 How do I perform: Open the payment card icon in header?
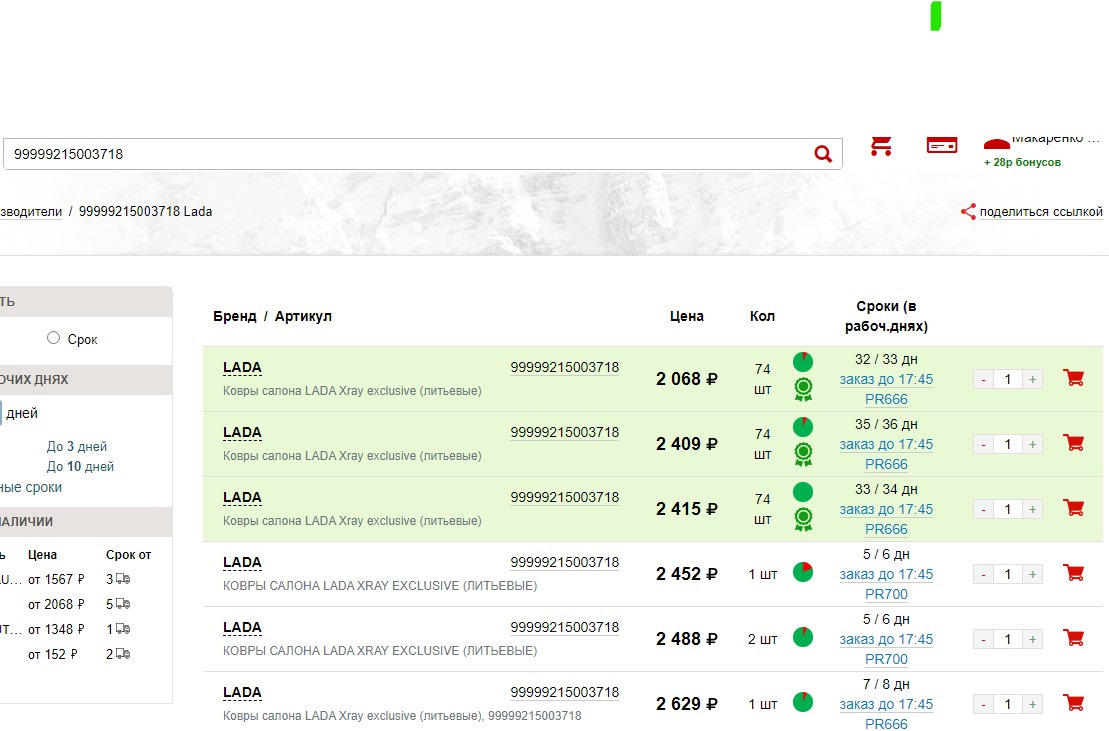[x=941, y=146]
